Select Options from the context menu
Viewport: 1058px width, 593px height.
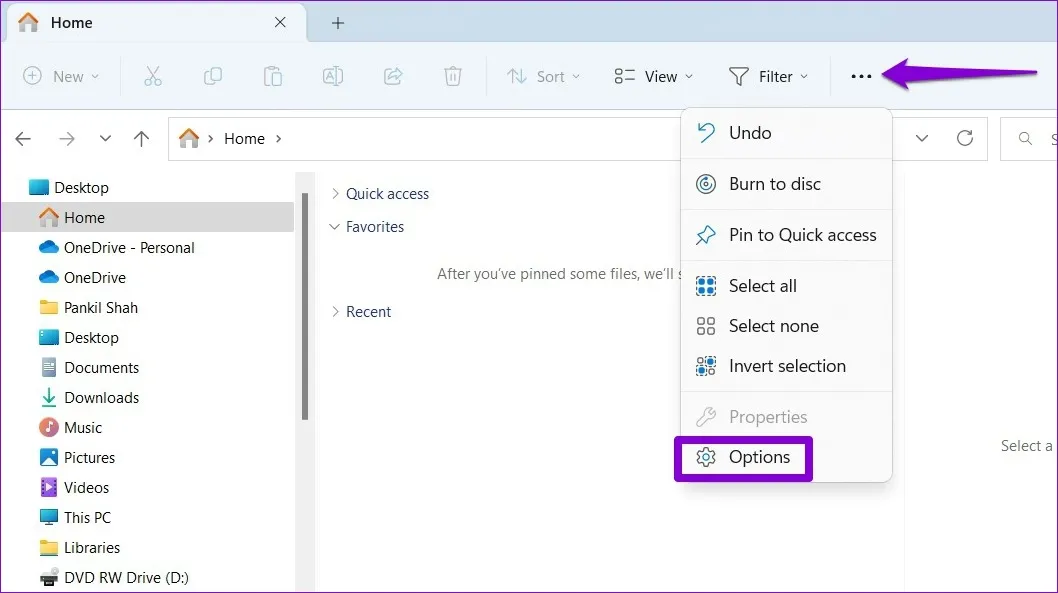point(761,457)
